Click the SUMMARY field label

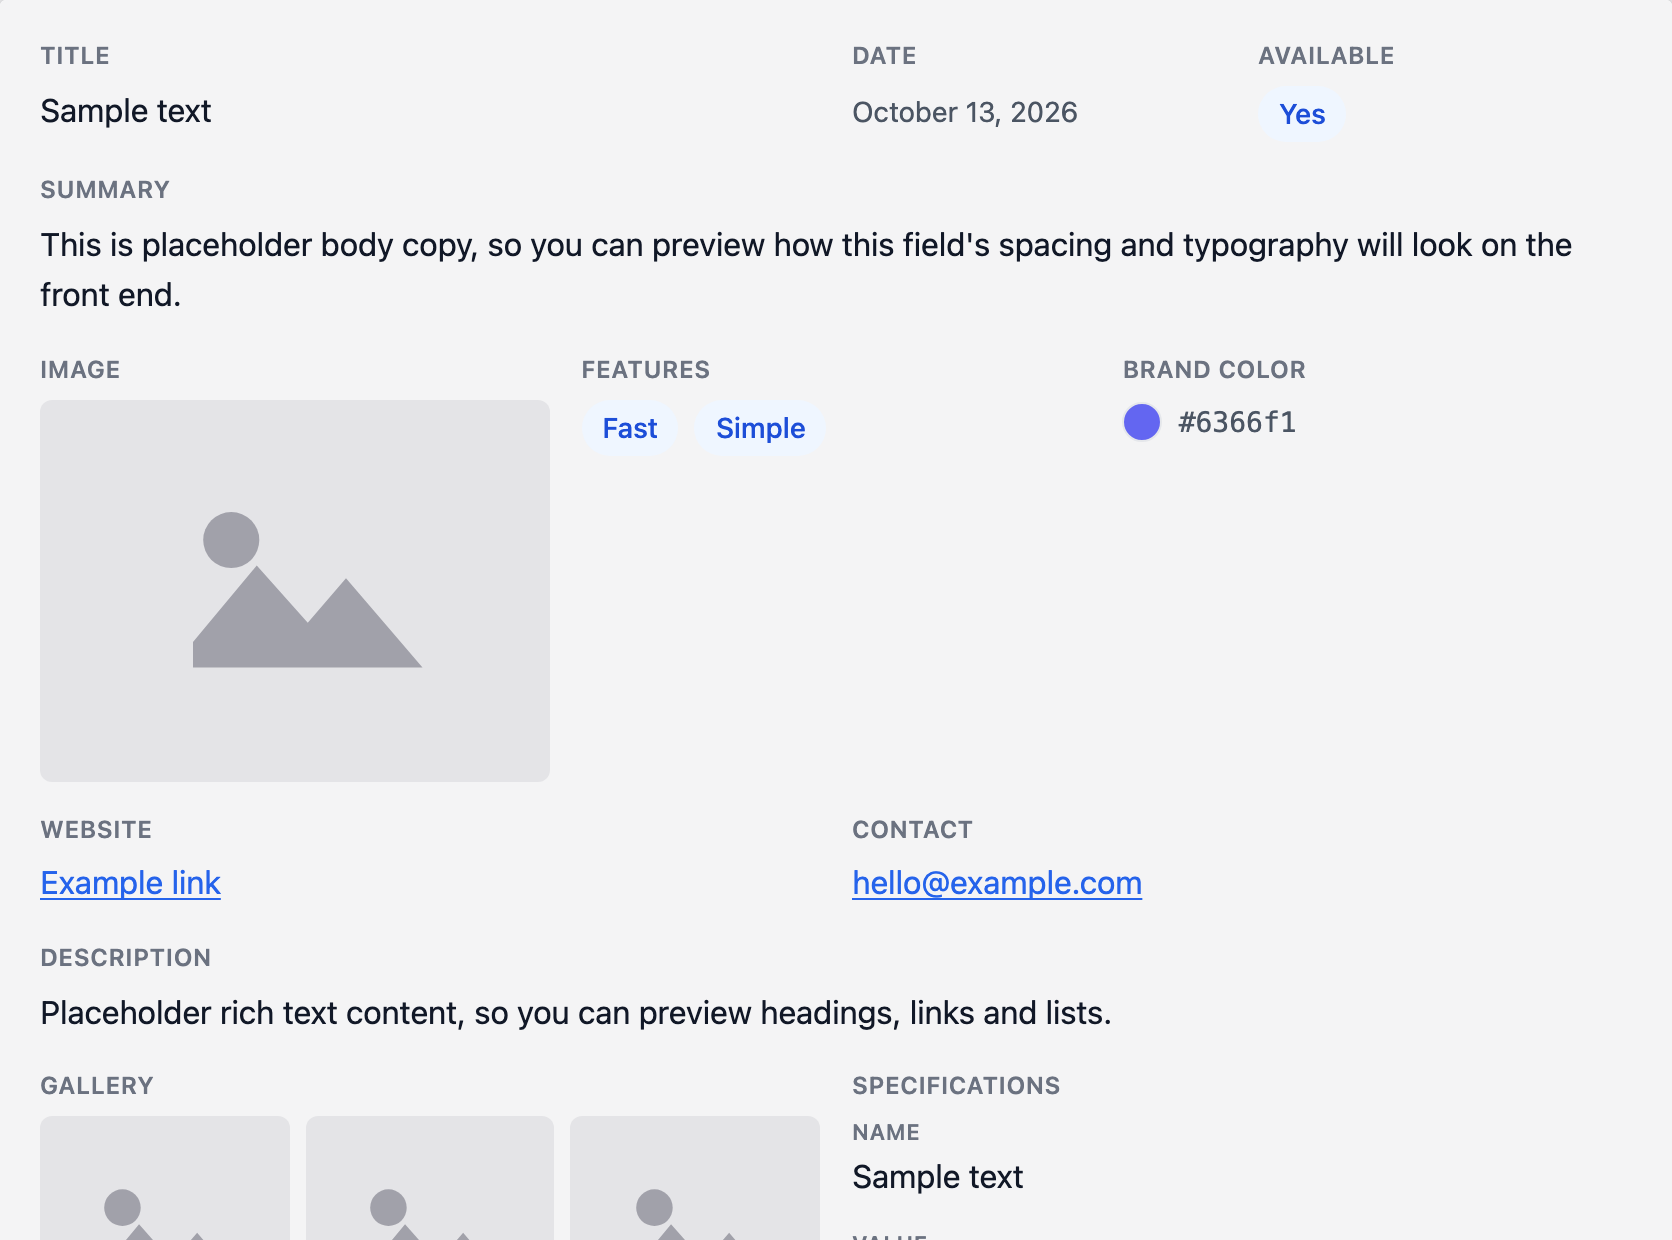[105, 190]
